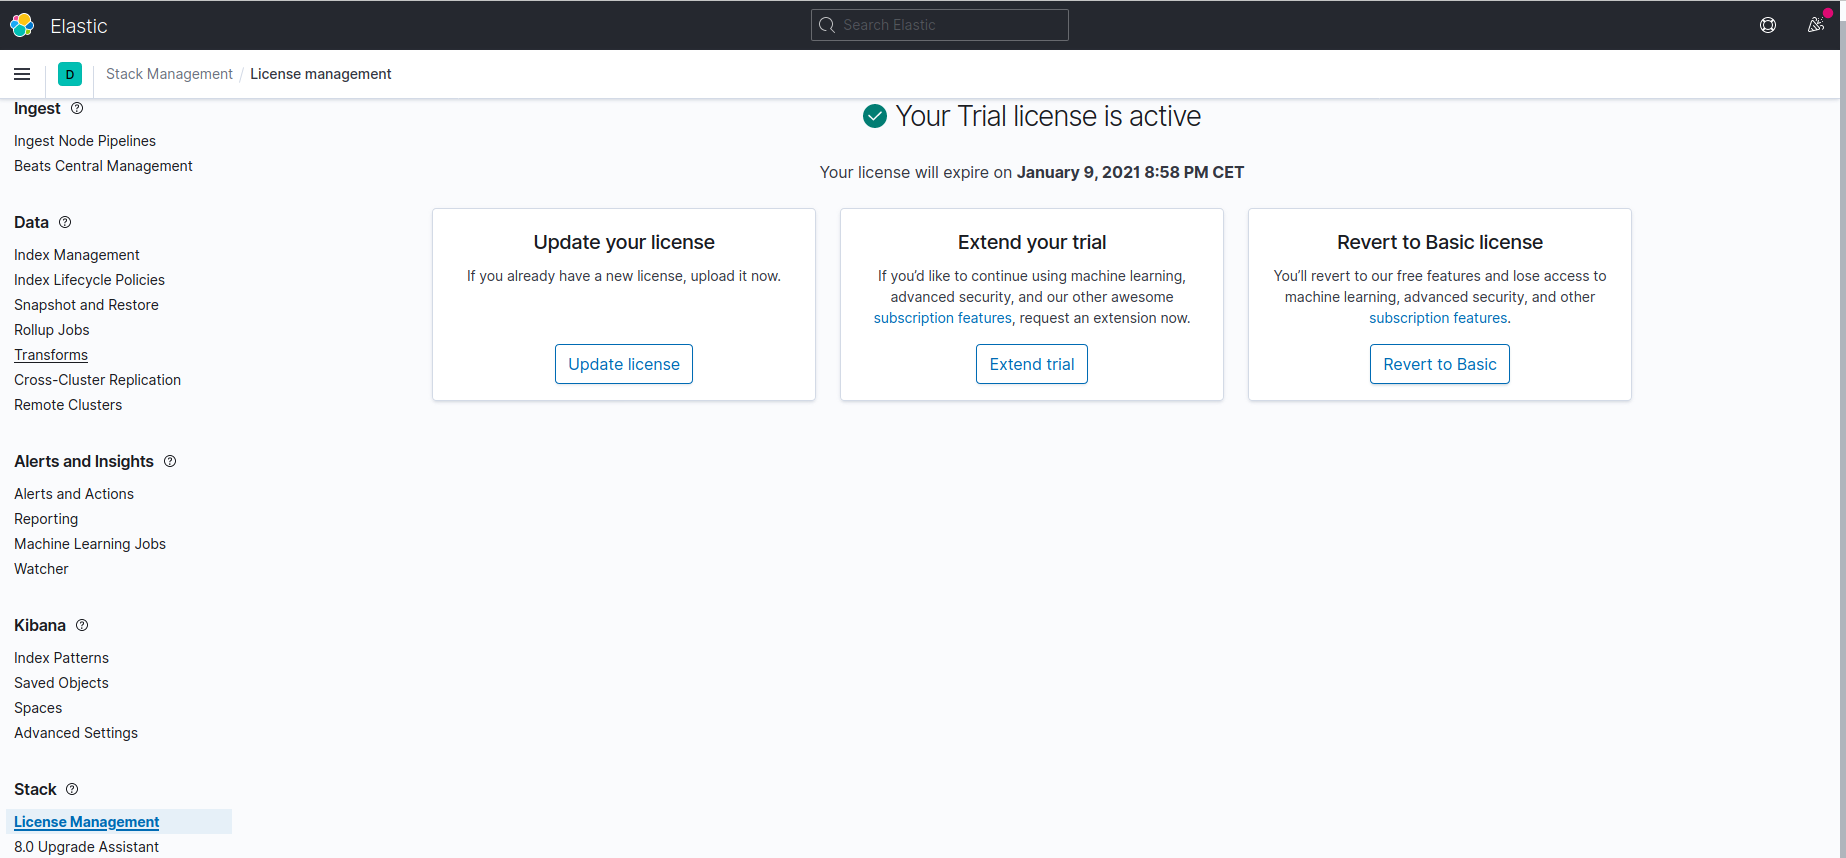The height and width of the screenshot is (858, 1846).
Task: Open Ingest Node Pipelines
Action: (85, 141)
